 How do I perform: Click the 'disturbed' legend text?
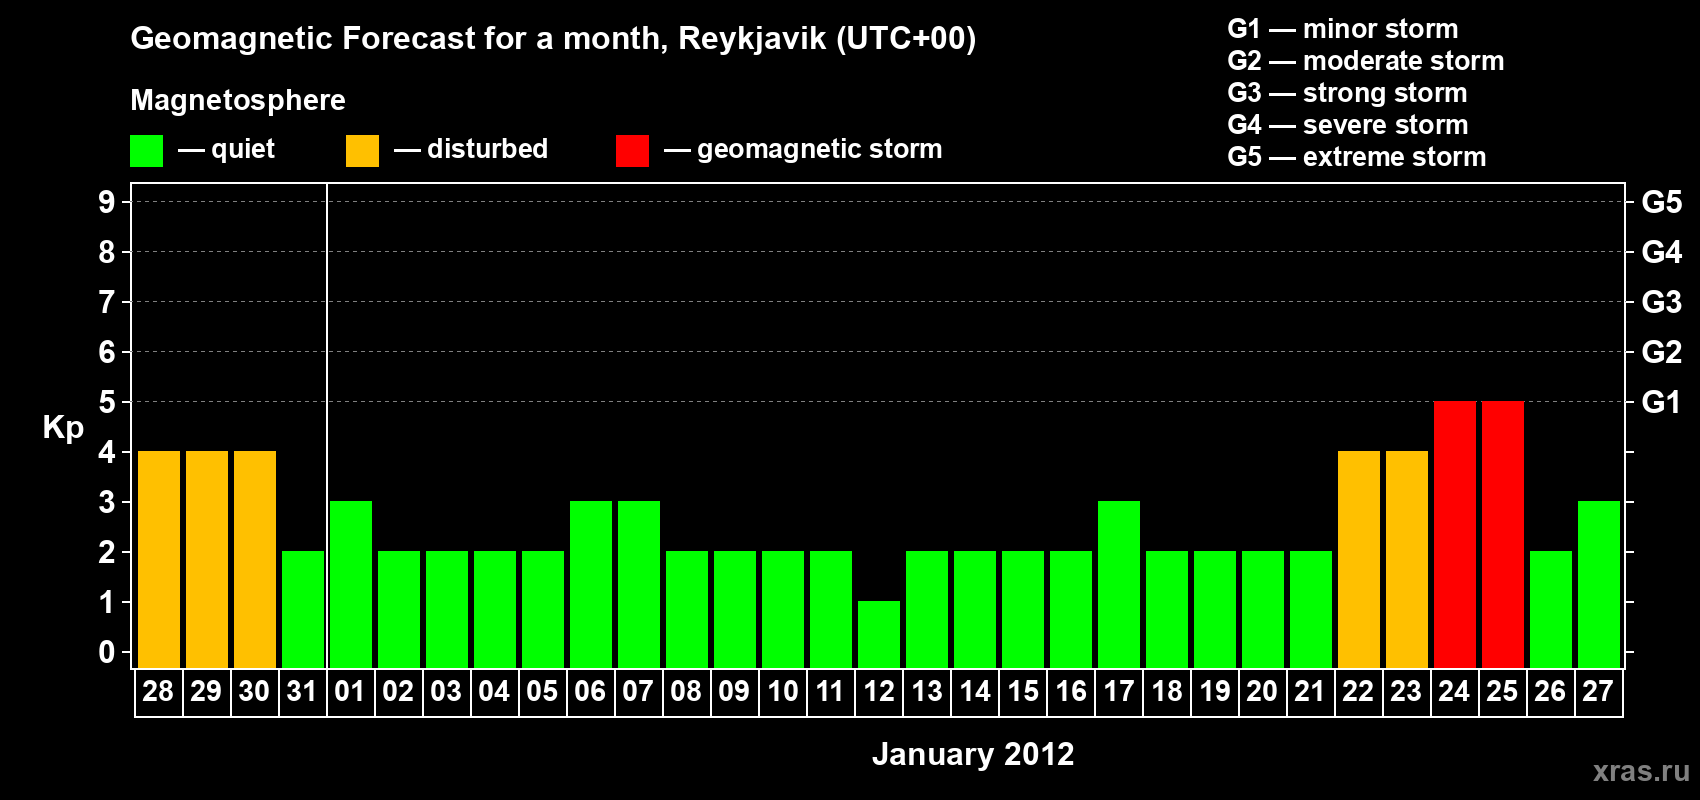click(x=487, y=149)
